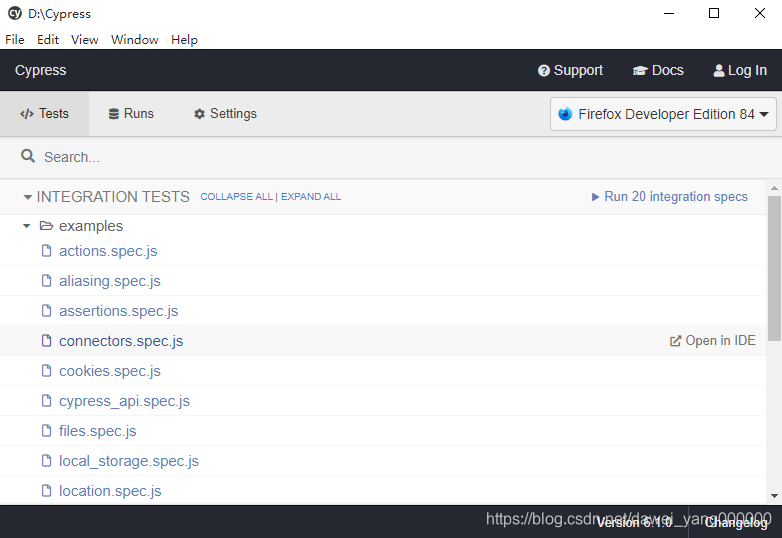Maximize the Cypress window
Viewport: 782px width, 538px height.
click(714, 13)
